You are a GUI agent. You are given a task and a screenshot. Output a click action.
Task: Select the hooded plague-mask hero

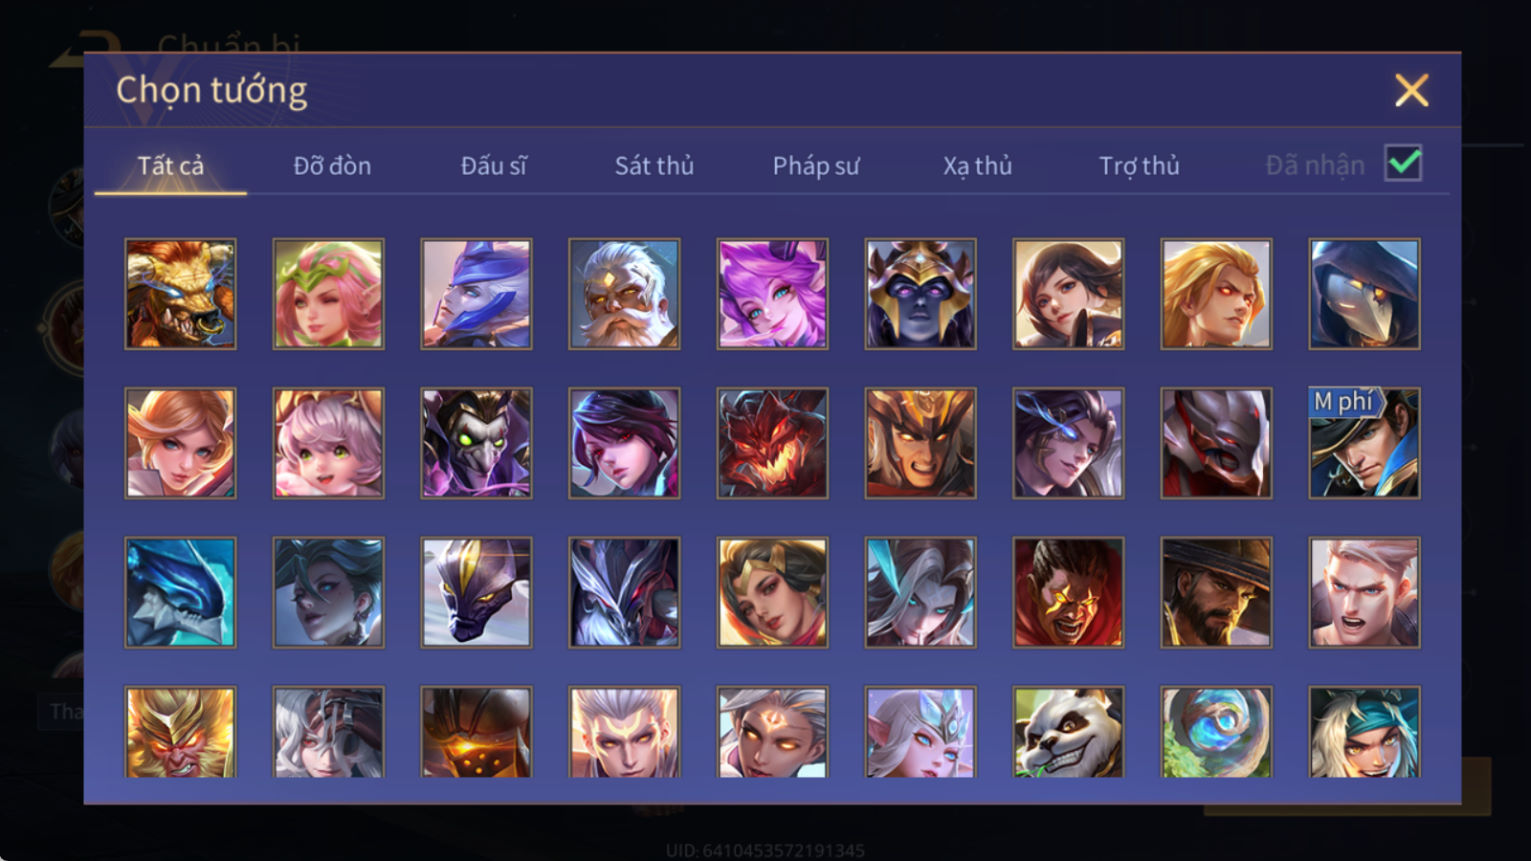(1364, 294)
